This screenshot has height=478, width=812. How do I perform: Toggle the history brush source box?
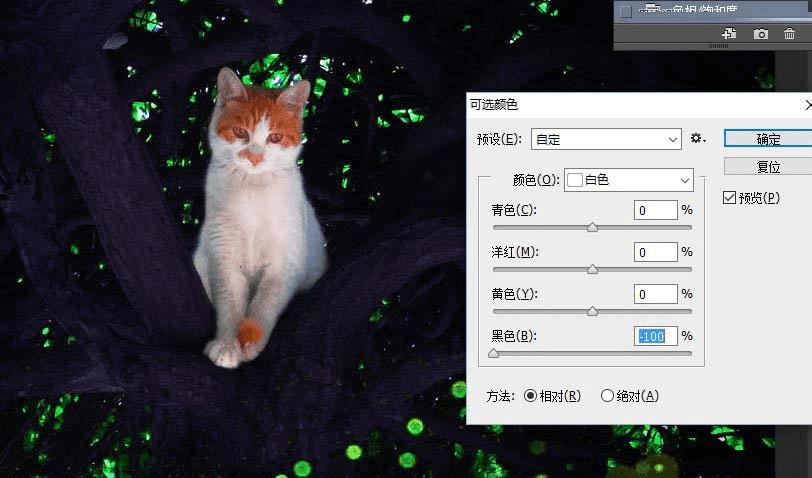click(626, 11)
